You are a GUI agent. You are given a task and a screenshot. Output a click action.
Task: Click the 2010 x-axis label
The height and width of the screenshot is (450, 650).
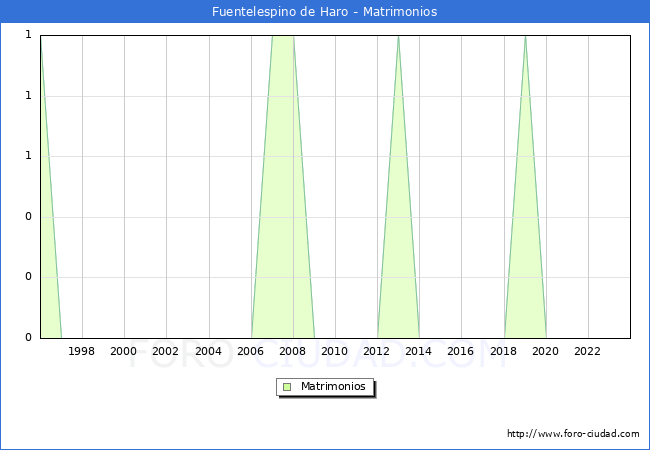coord(334,351)
